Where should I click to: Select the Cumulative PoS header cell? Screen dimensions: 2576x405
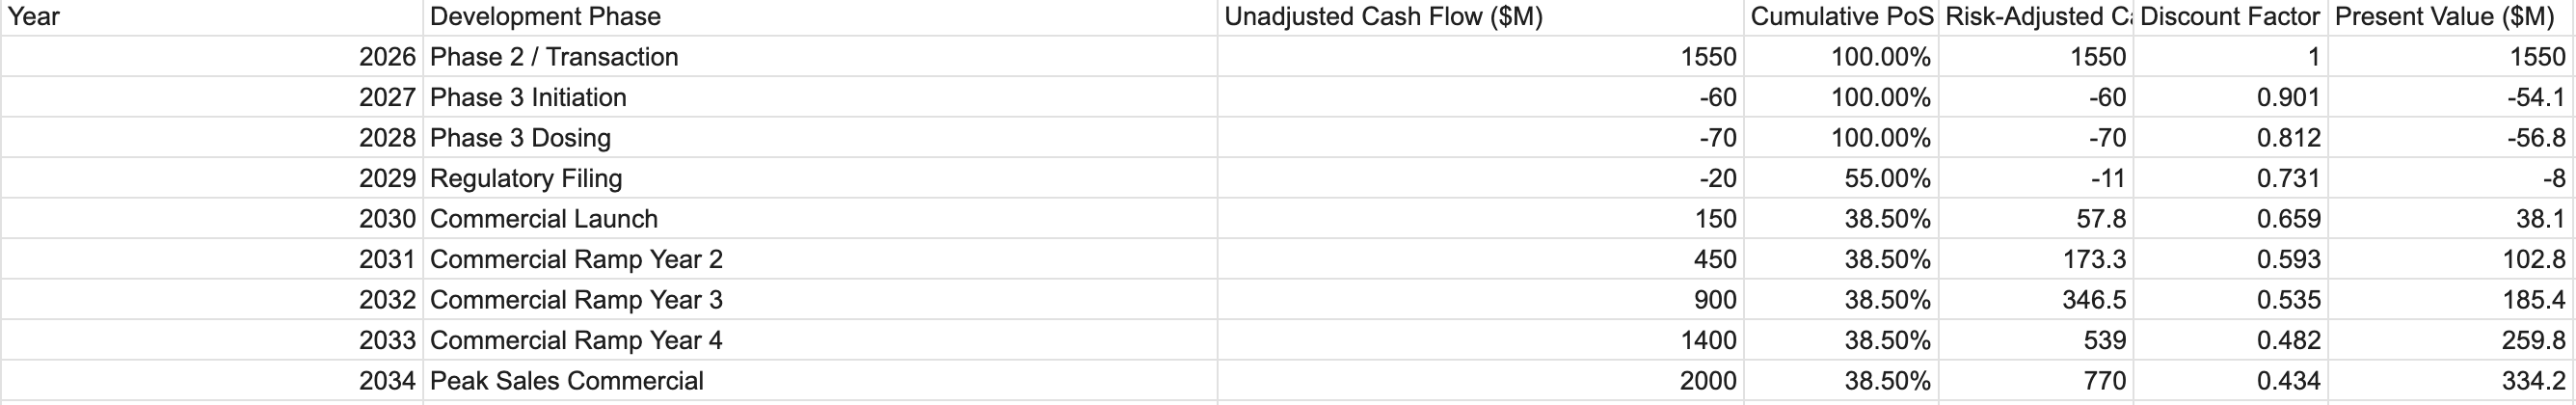point(1841,17)
